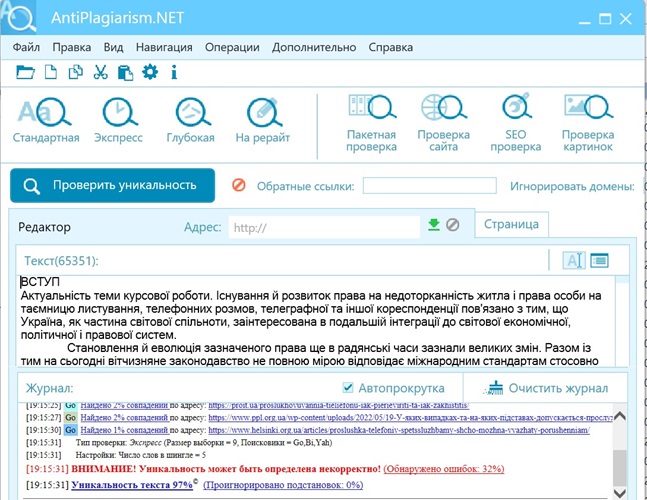Click Уникальность текста 97% link
647x500 pixels.
pos(132,485)
